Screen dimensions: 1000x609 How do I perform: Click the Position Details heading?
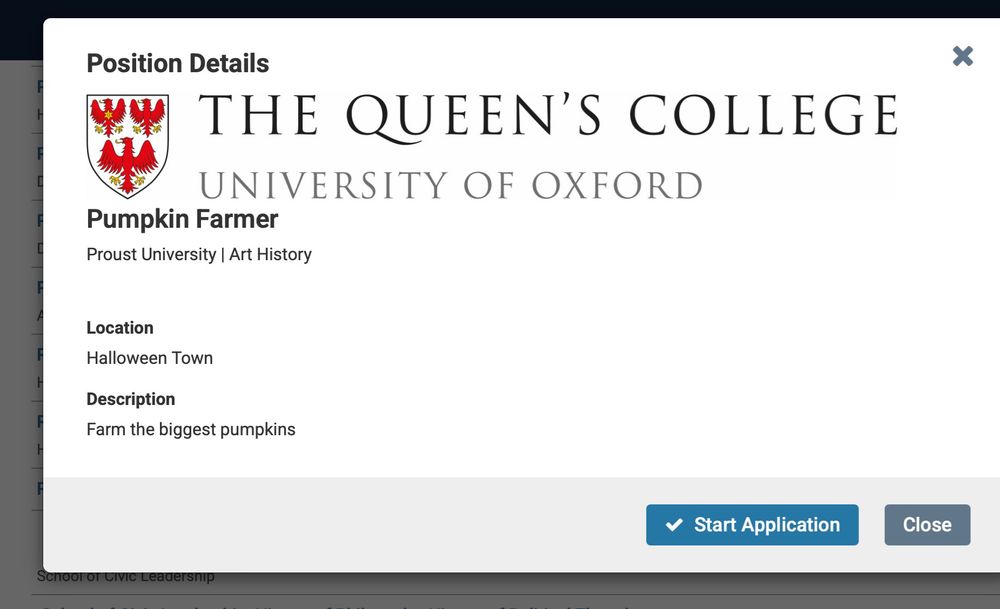pyautogui.click(x=177, y=62)
